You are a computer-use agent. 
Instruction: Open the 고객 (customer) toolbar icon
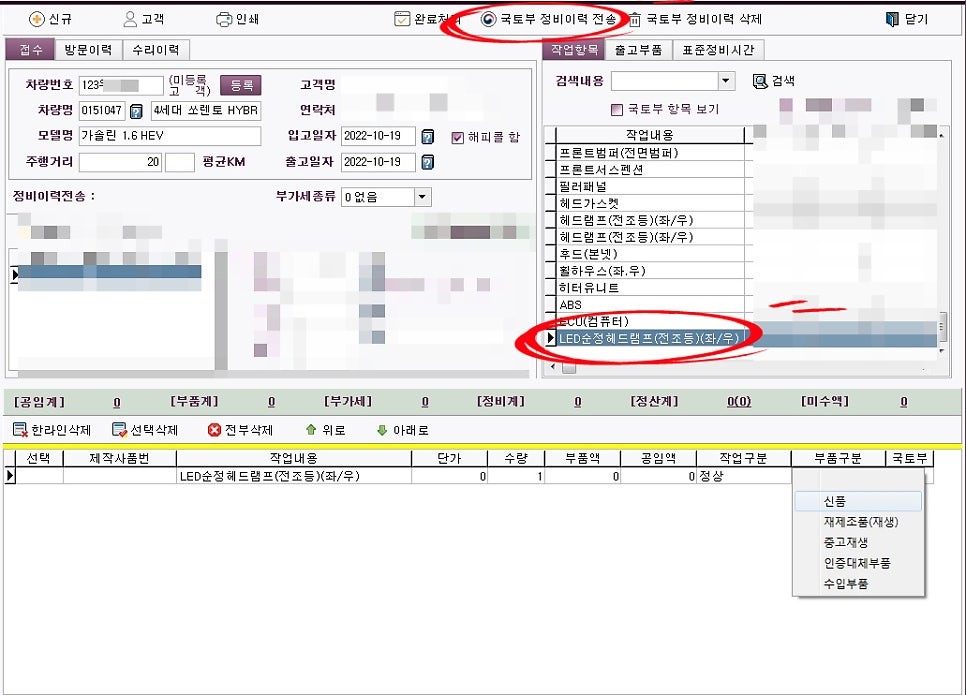coord(130,19)
